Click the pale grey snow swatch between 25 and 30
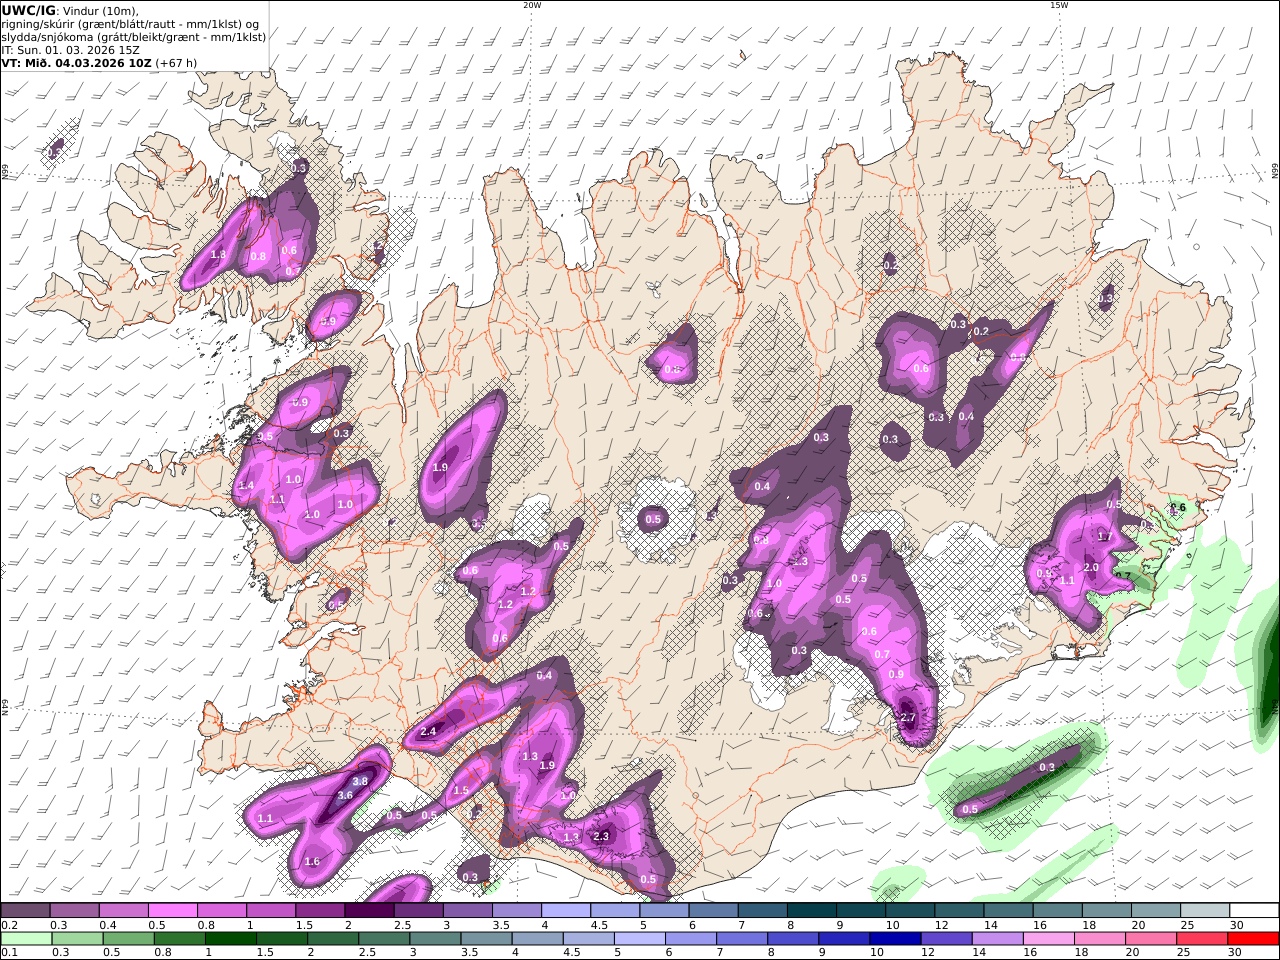The image size is (1280, 960). (x=1206, y=911)
